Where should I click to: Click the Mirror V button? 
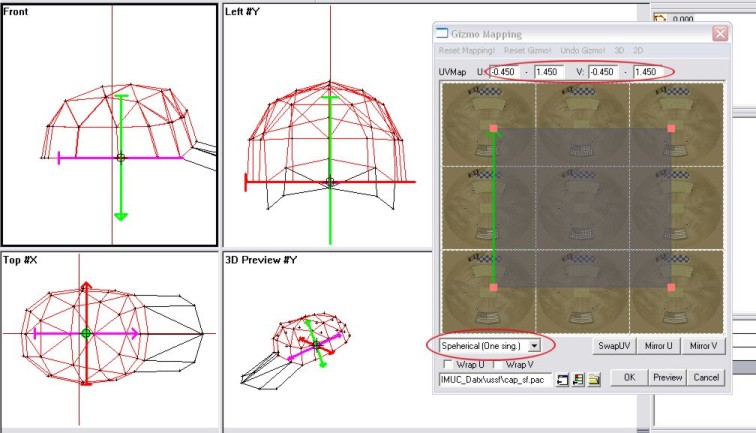703,345
